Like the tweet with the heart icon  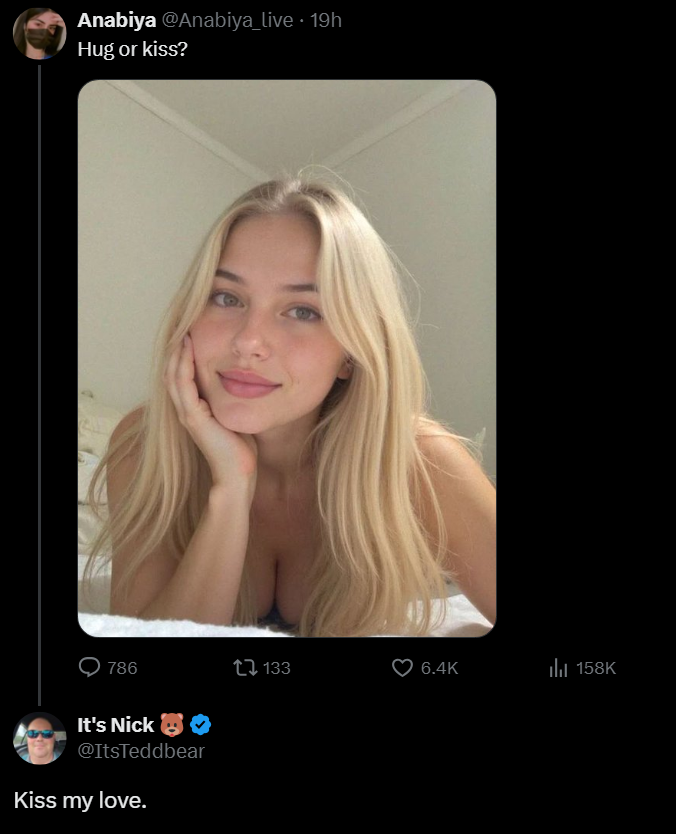click(x=402, y=667)
